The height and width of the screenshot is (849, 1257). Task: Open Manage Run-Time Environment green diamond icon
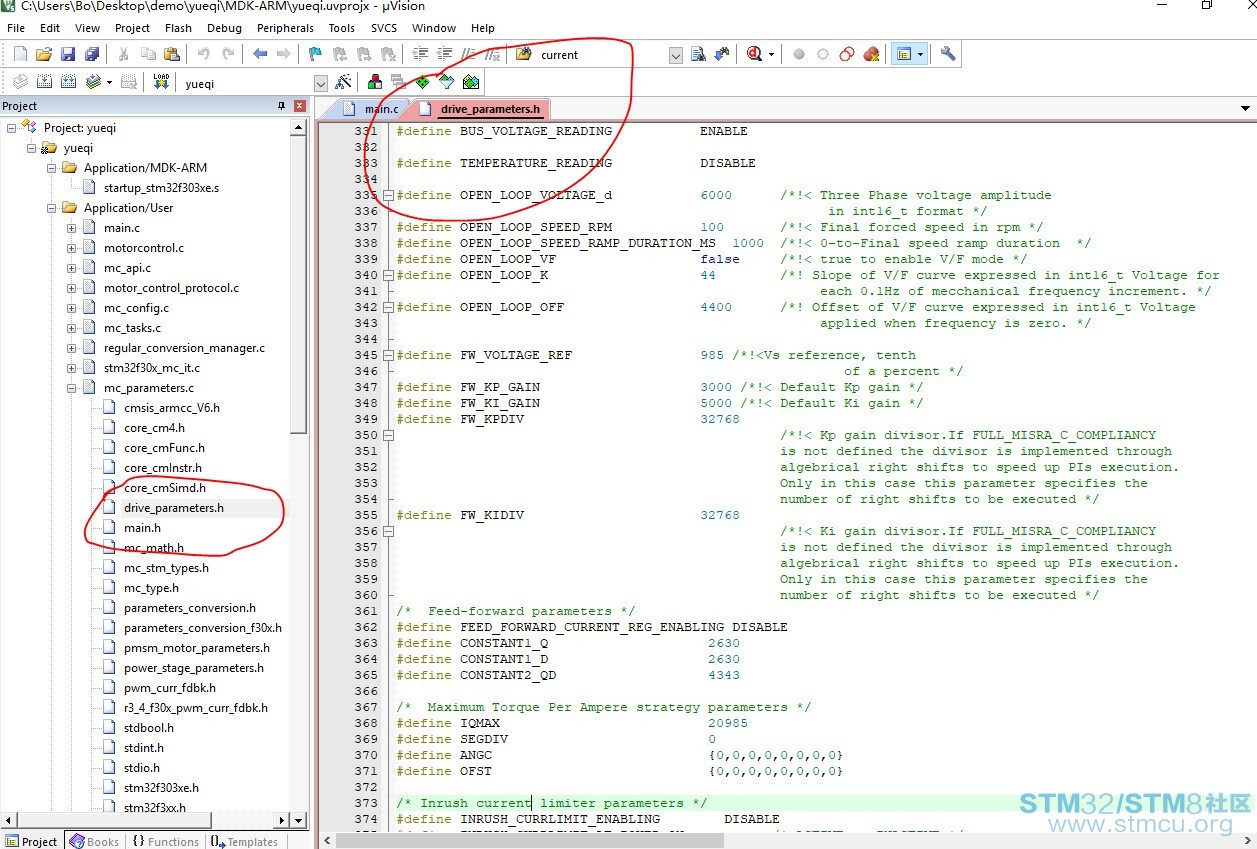click(423, 82)
